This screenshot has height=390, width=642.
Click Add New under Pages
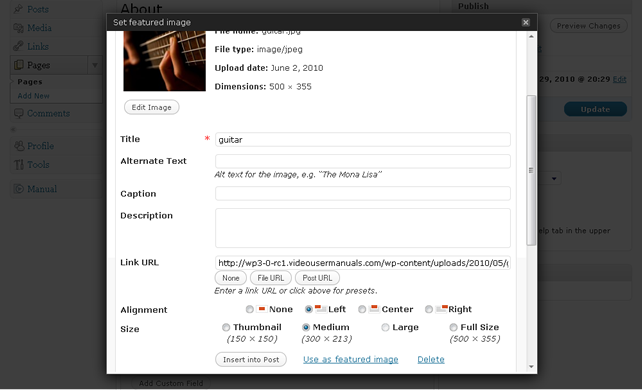point(34,96)
